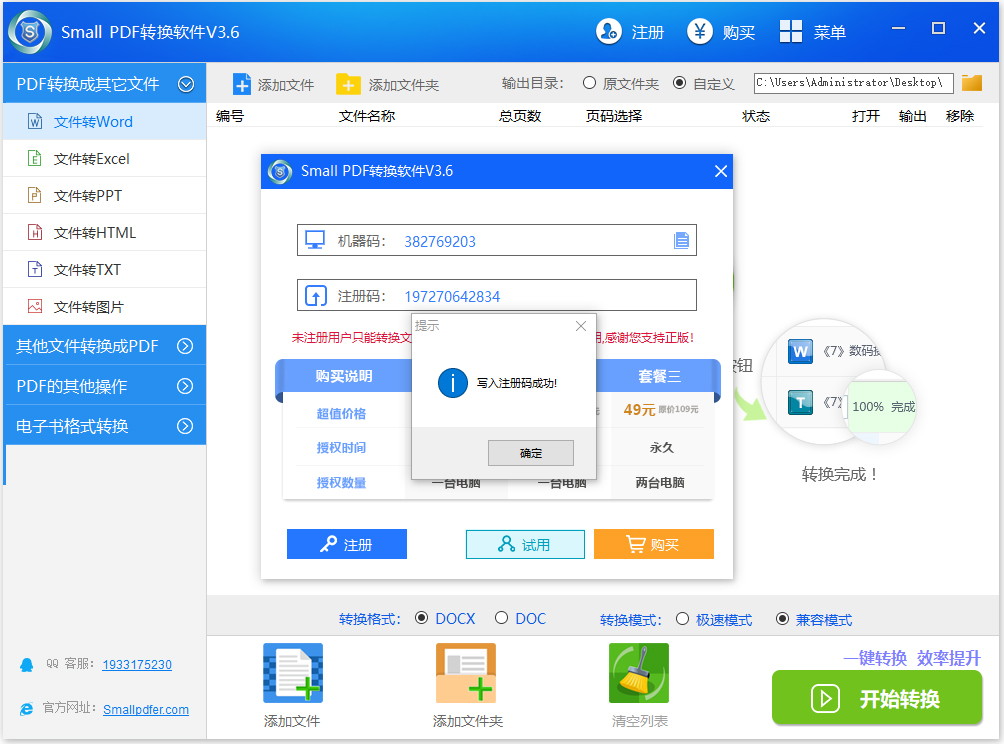Viewport: 1004px width, 744px height.
Task: Click the 页码选择 column header
Action: coord(614,116)
